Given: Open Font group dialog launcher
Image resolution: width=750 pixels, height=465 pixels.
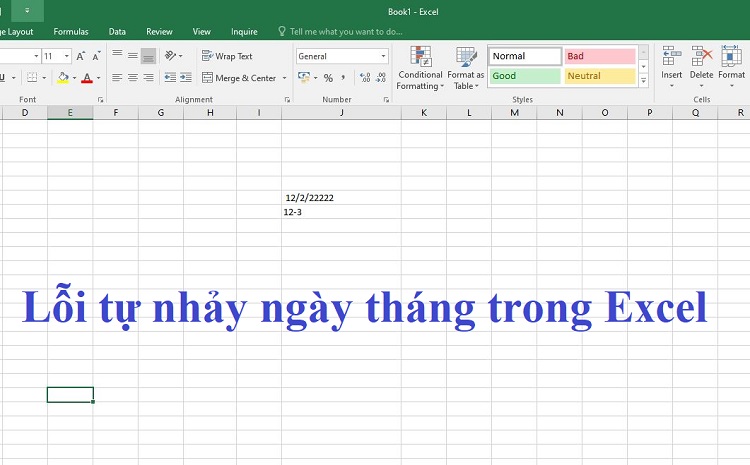Looking at the screenshot, I should point(100,100).
